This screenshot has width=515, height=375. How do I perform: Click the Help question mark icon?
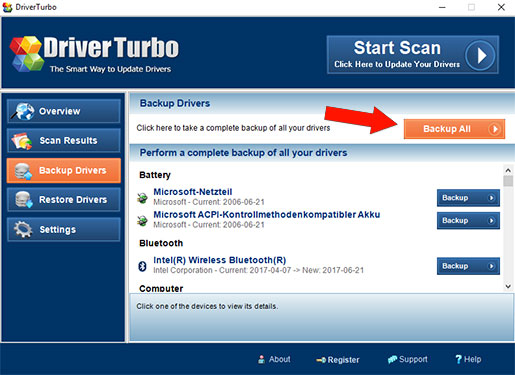pos(459,359)
